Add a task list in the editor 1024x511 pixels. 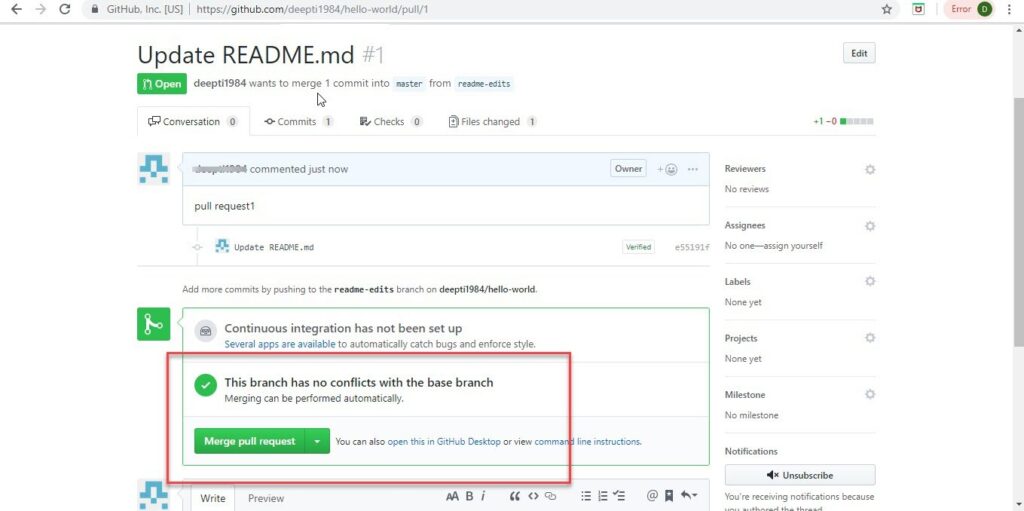[x=619, y=496]
